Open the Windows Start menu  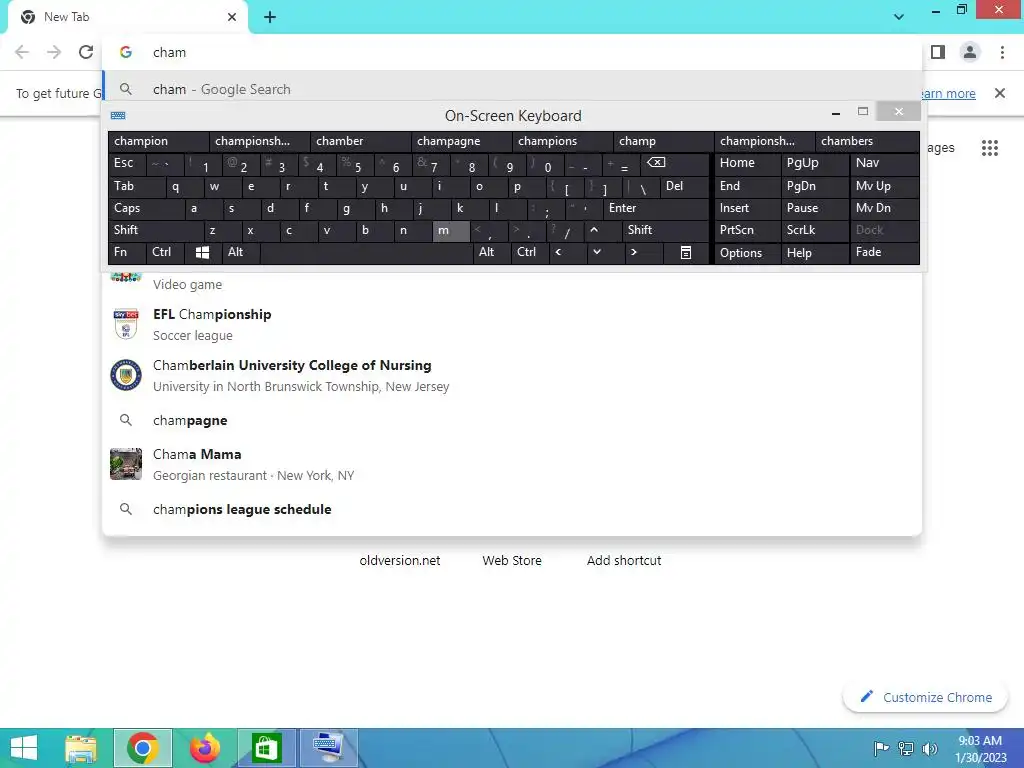pos(24,748)
